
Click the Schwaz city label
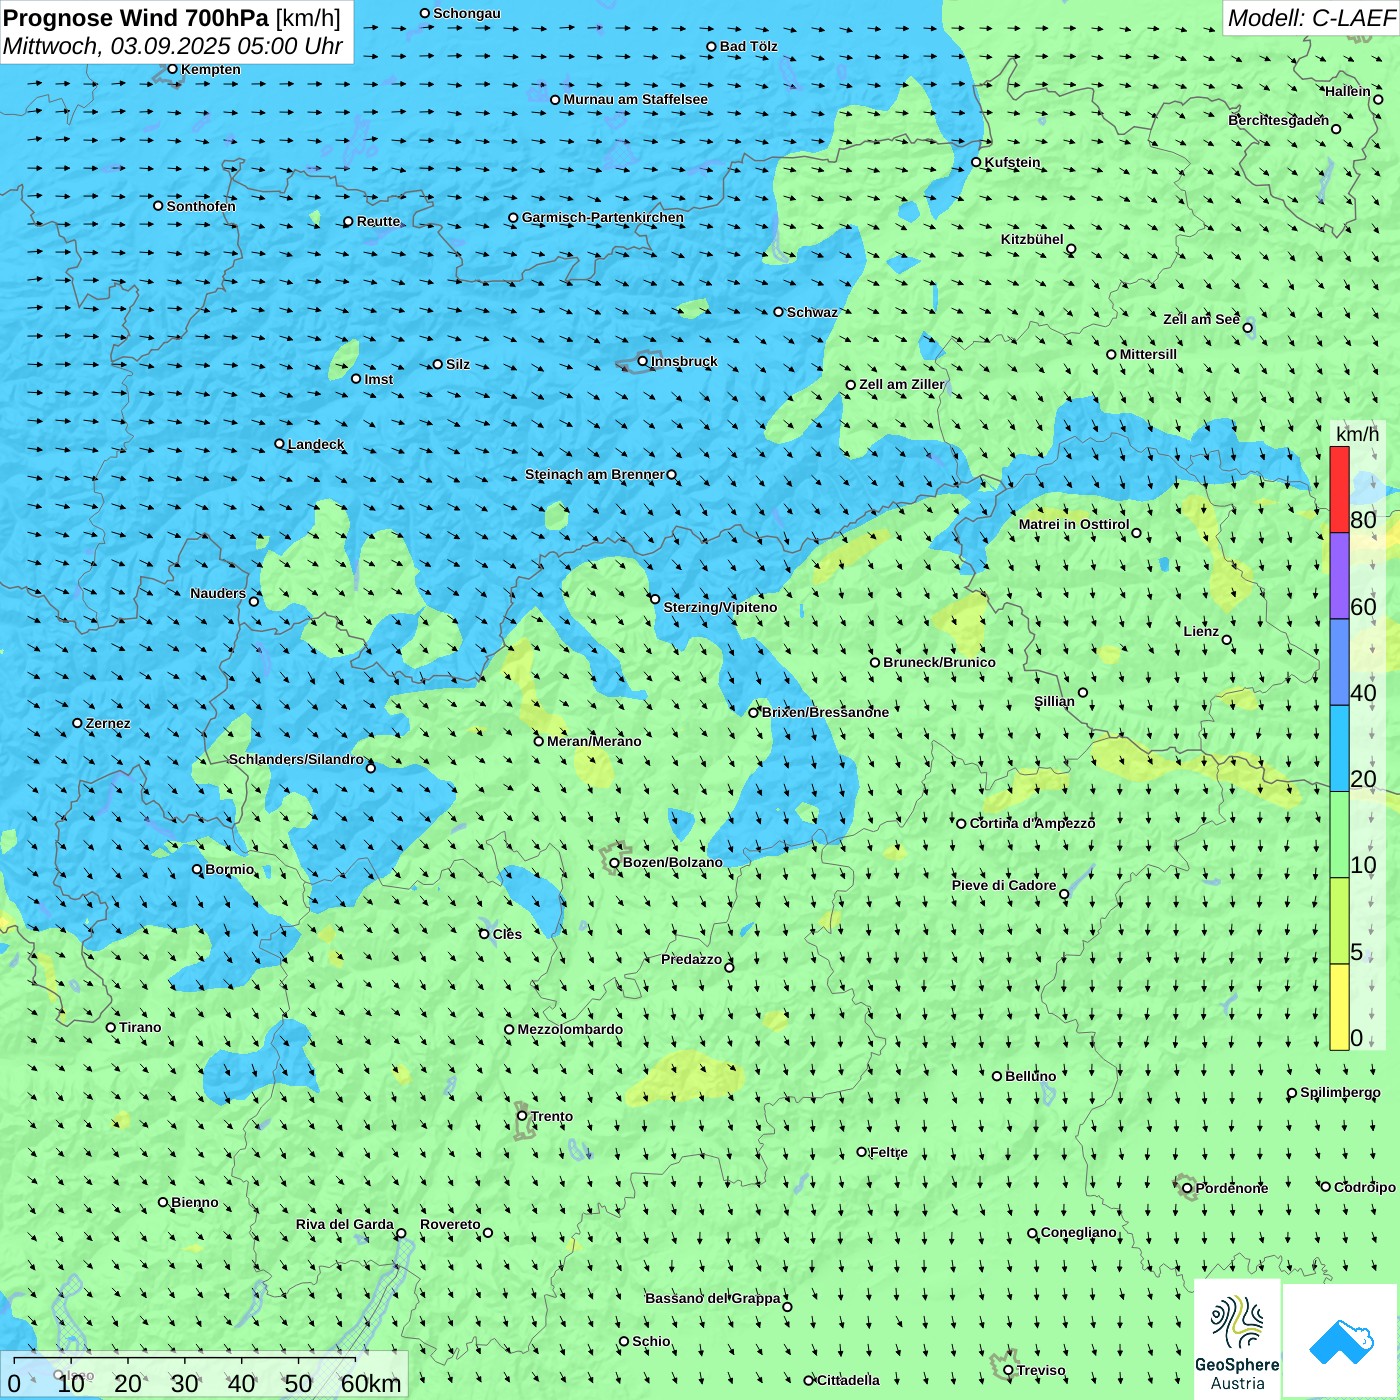(812, 312)
